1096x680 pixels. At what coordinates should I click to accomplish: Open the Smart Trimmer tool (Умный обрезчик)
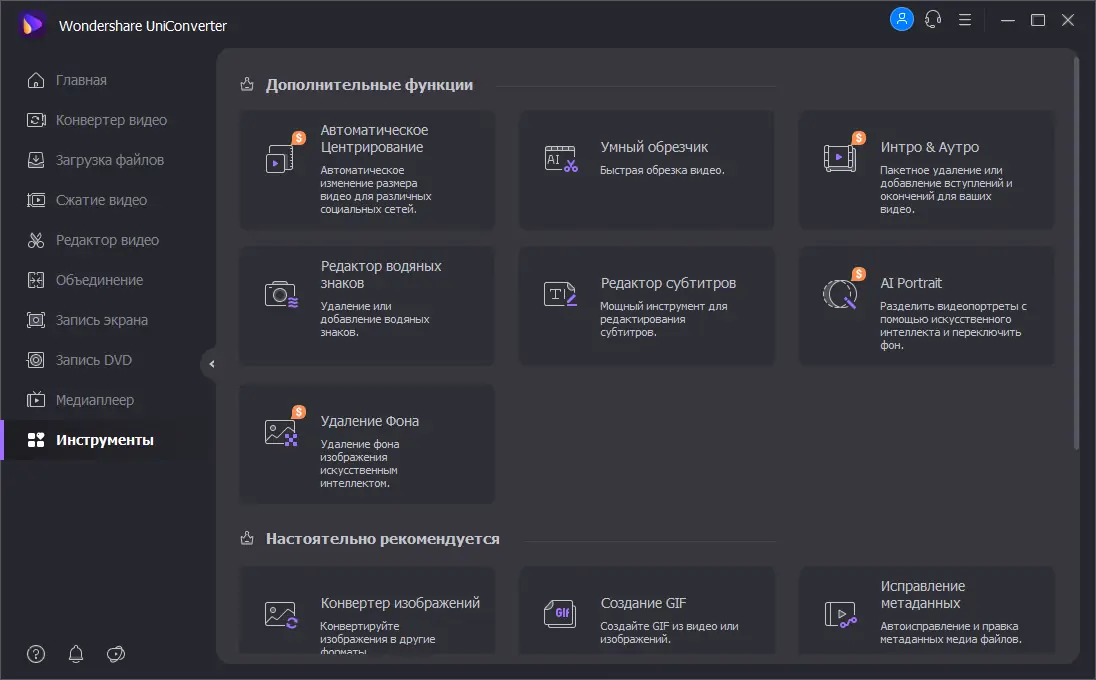pos(646,168)
